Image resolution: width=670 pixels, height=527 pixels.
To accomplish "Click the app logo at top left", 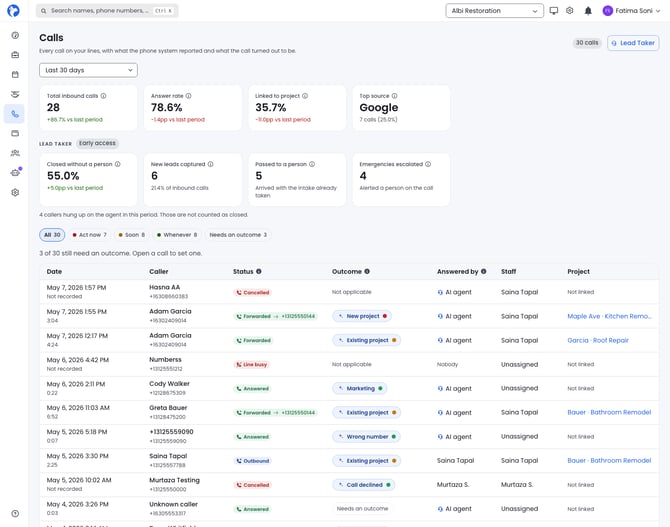I will [x=14, y=11].
